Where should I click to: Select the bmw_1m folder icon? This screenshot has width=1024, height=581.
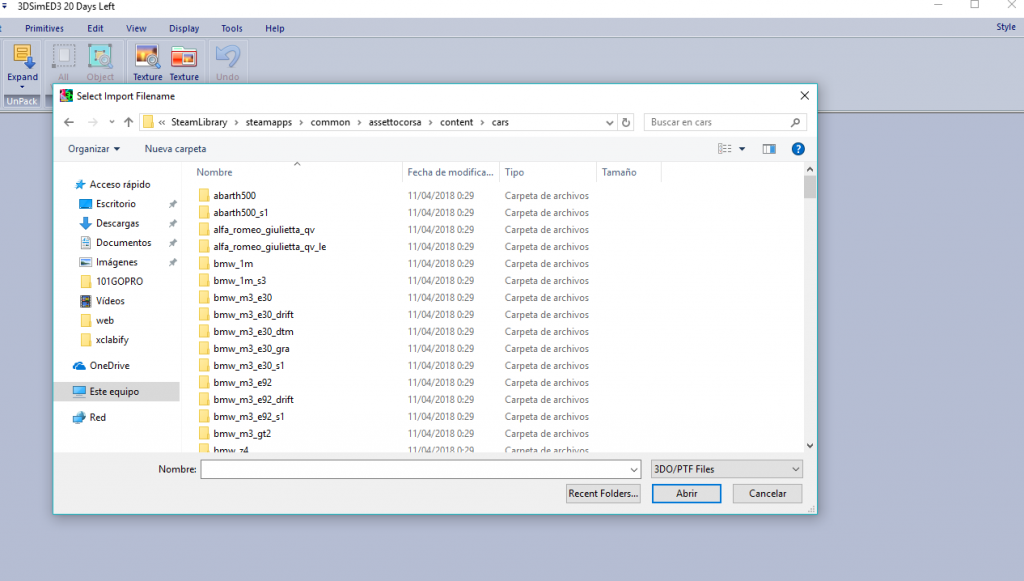point(204,264)
